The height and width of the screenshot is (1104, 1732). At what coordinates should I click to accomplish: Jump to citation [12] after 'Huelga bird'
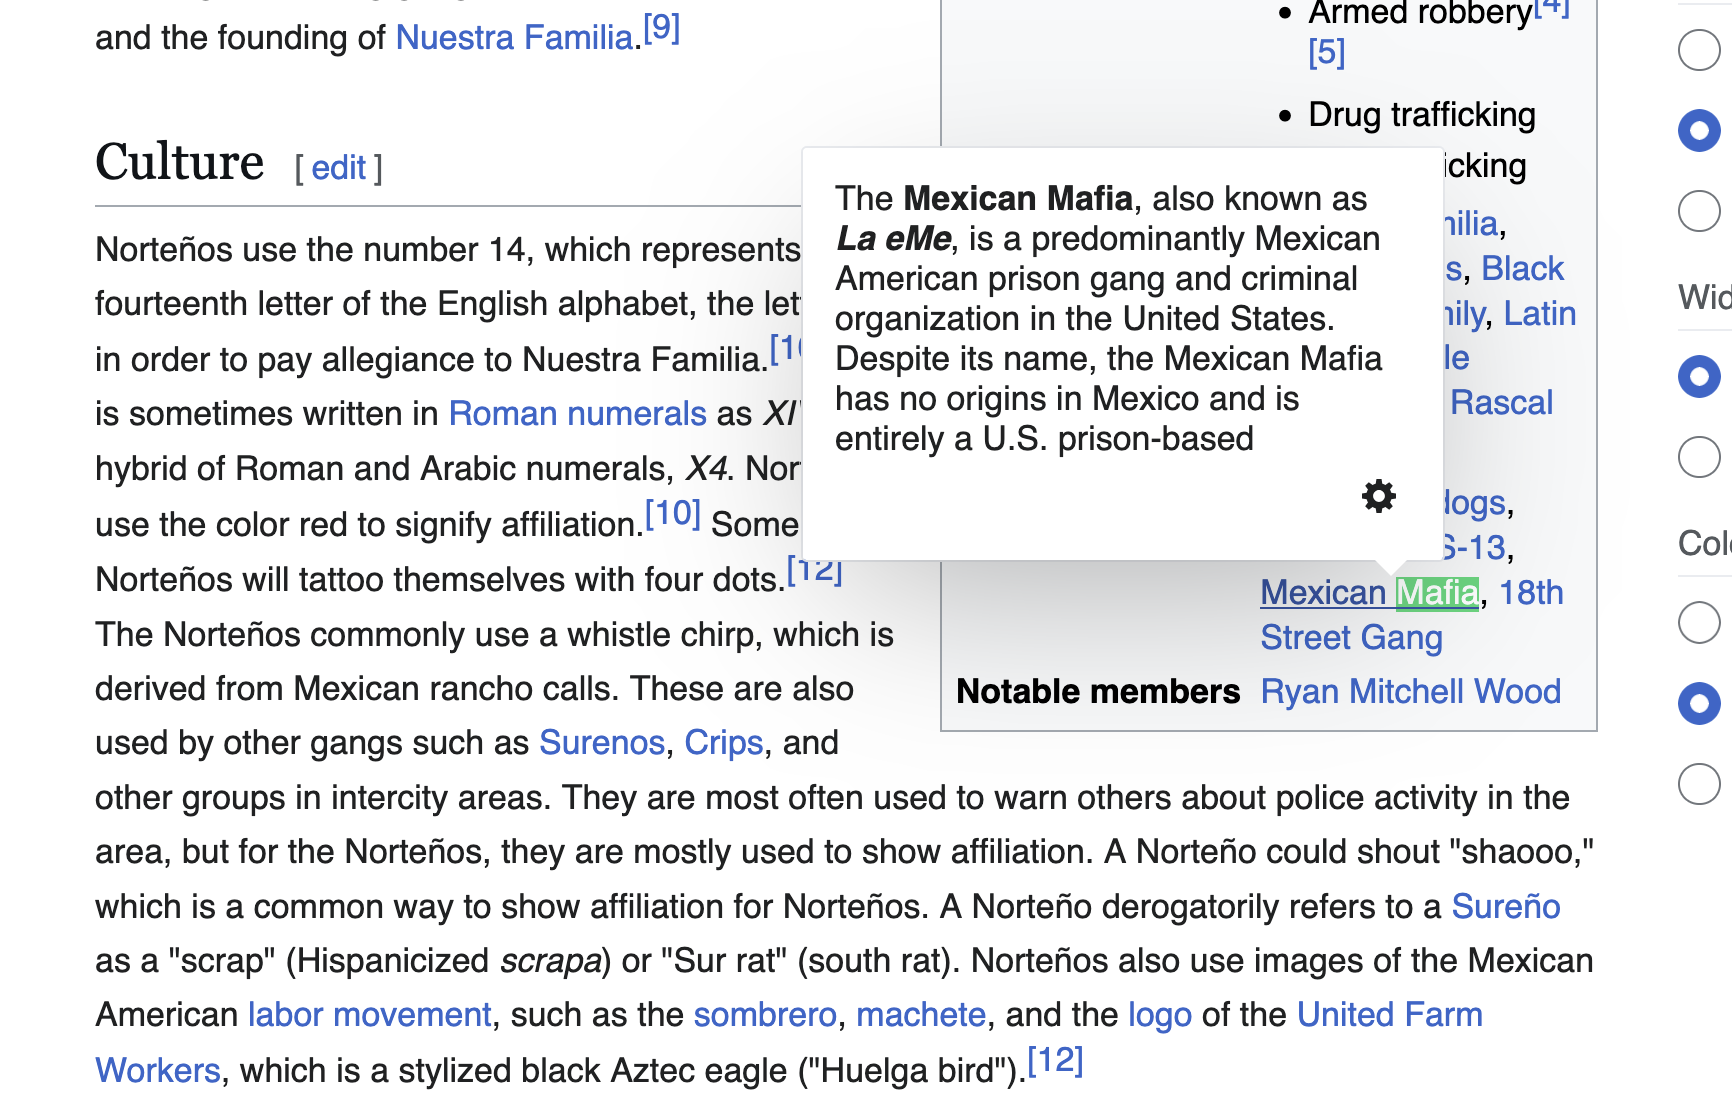click(1056, 1060)
